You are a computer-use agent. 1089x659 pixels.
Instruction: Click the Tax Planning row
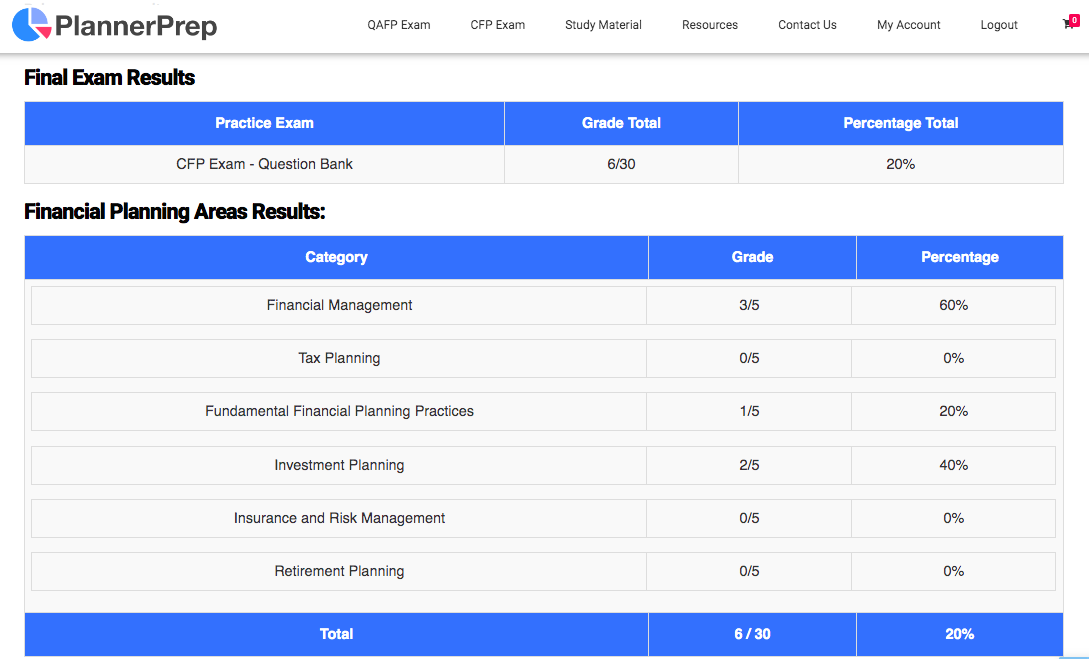(338, 358)
